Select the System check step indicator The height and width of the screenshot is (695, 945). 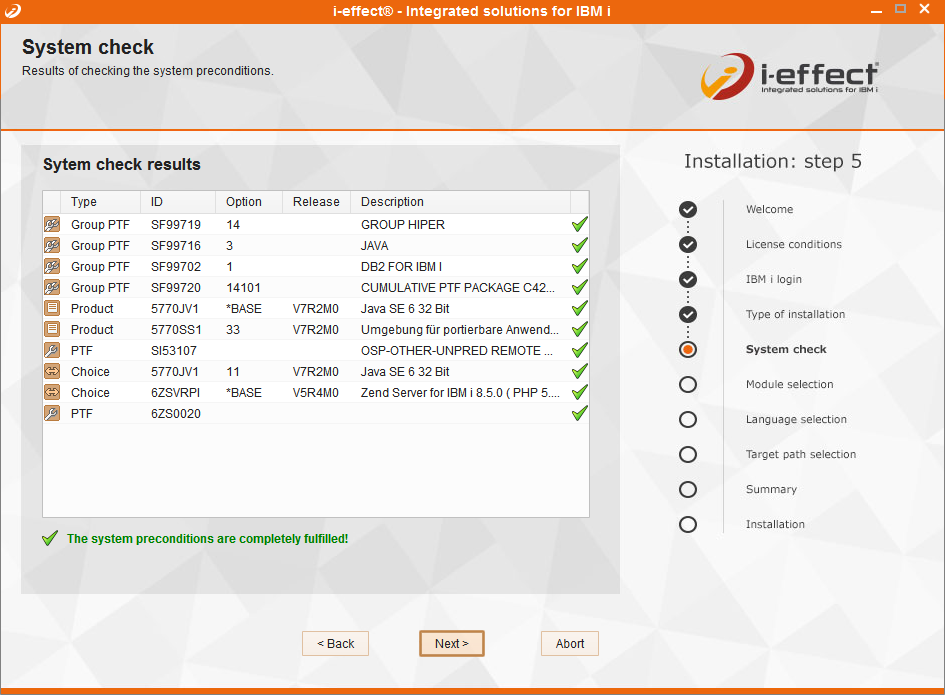[688, 350]
